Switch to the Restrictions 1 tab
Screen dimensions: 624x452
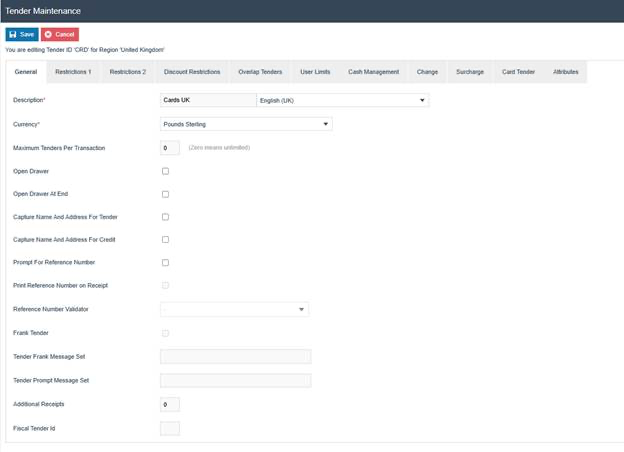(x=73, y=72)
